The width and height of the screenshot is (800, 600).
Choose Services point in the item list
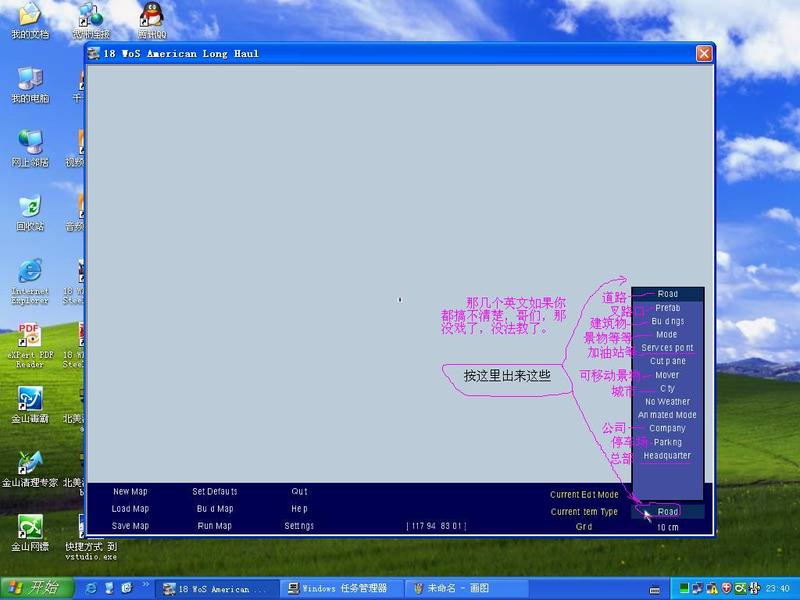click(x=667, y=347)
